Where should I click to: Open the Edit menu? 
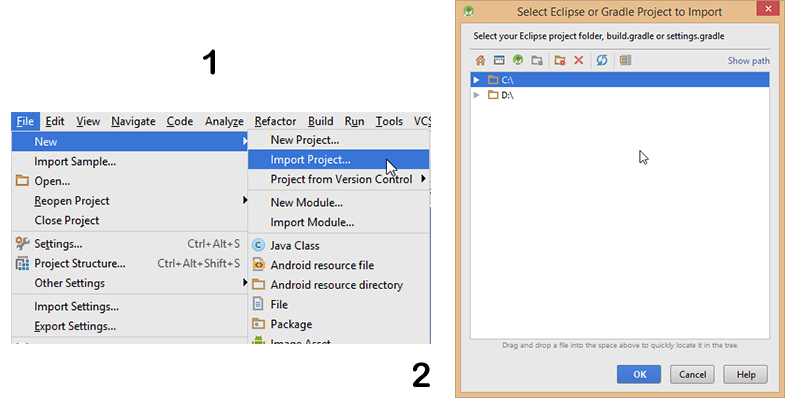pyautogui.click(x=55, y=121)
